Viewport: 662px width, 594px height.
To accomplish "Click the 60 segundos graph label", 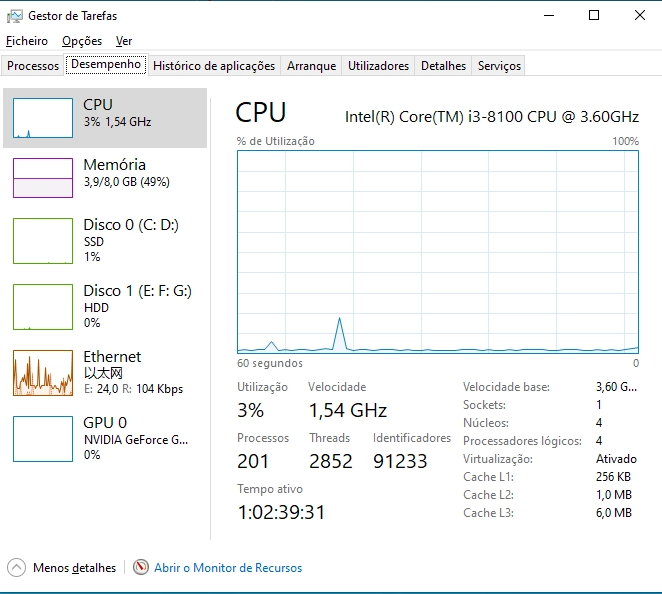I will (270, 363).
